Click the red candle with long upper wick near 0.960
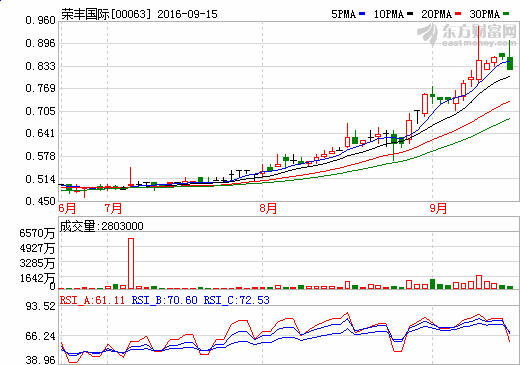 click(479, 69)
